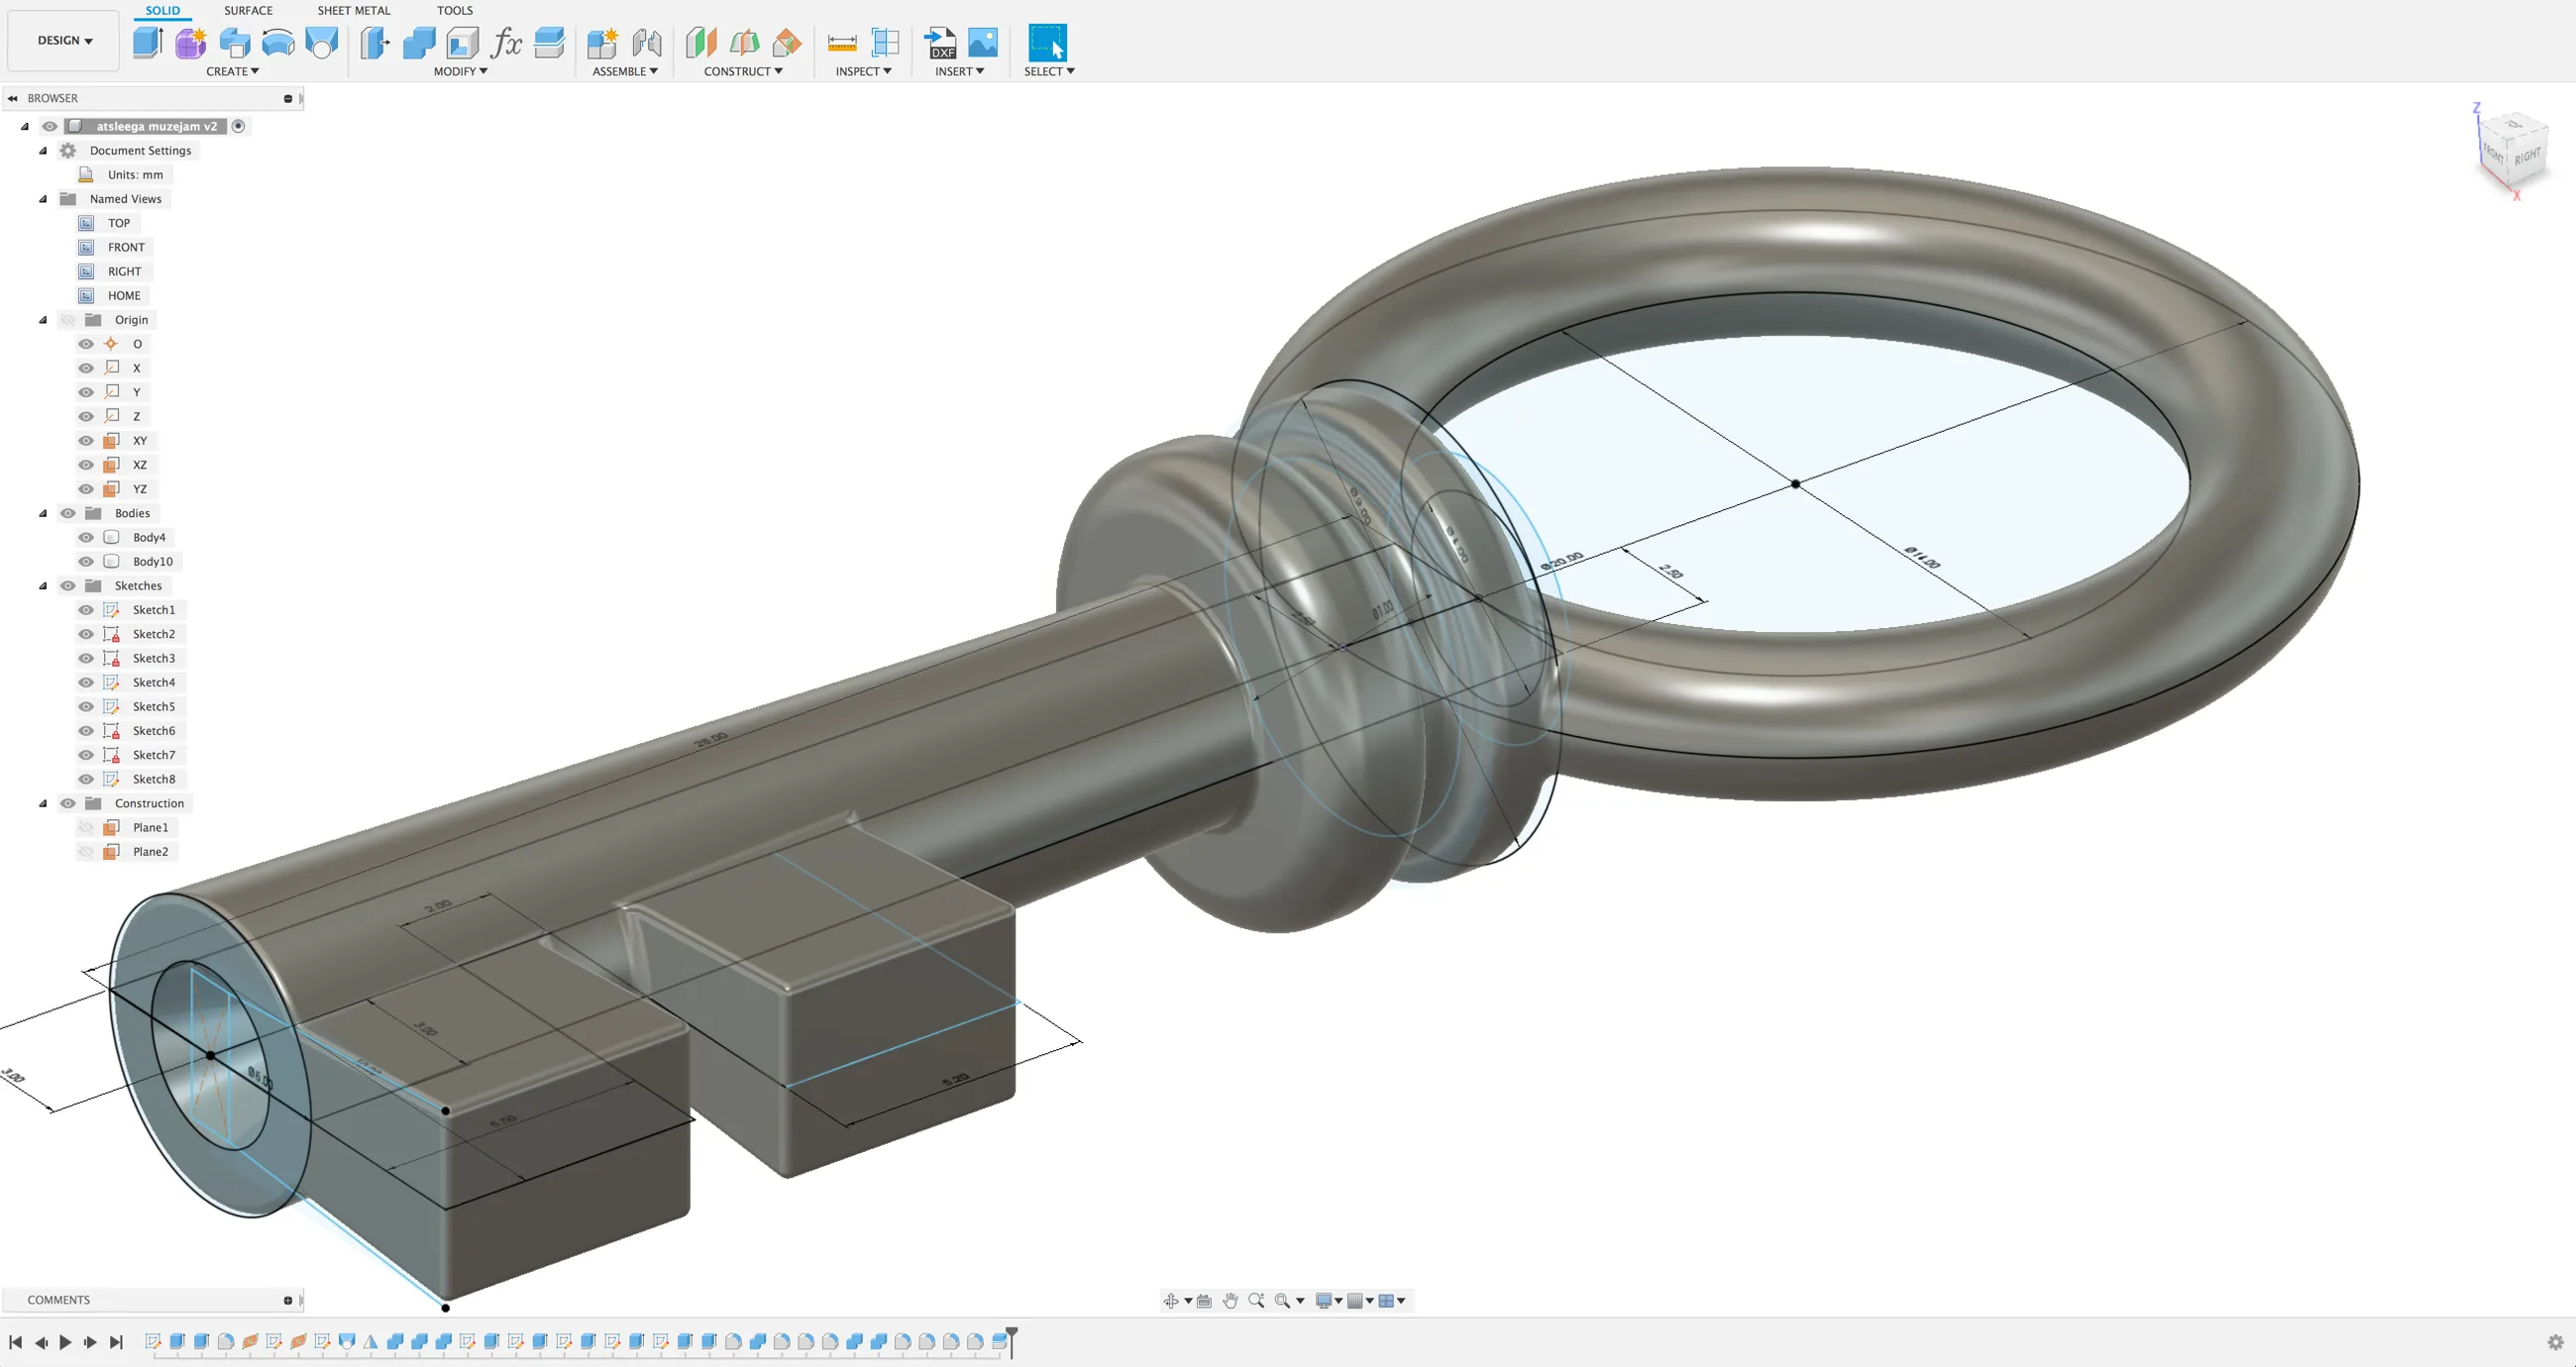This screenshot has width=2576, height=1367.
Task: Select the HOME named view
Action: (x=124, y=295)
